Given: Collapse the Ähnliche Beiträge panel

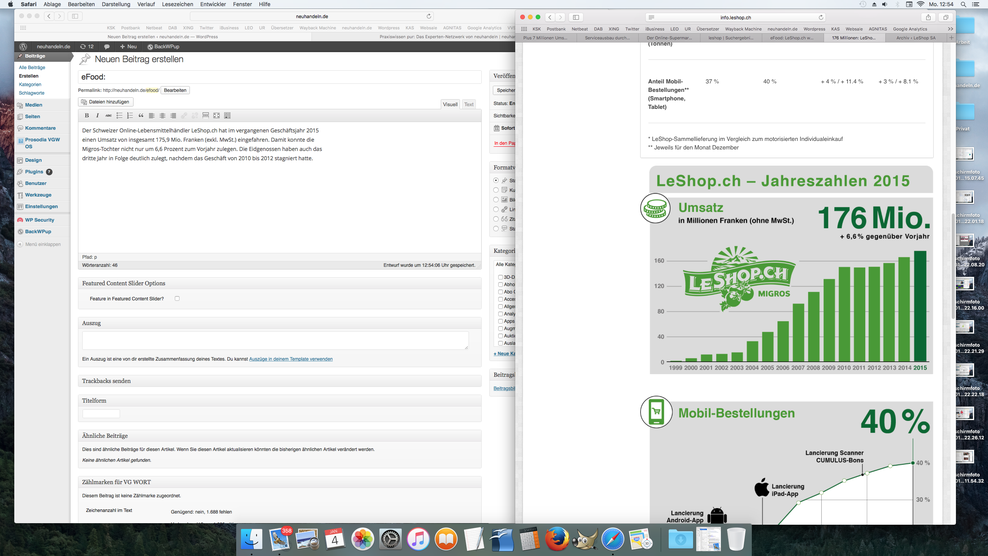Looking at the screenshot, I should pyautogui.click(x=280, y=436).
